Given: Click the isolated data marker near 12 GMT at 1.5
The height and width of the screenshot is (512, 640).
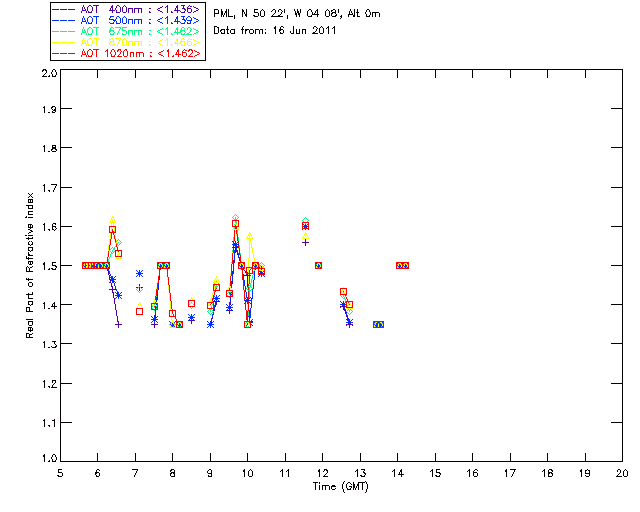Looking at the screenshot, I should pos(318,265).
